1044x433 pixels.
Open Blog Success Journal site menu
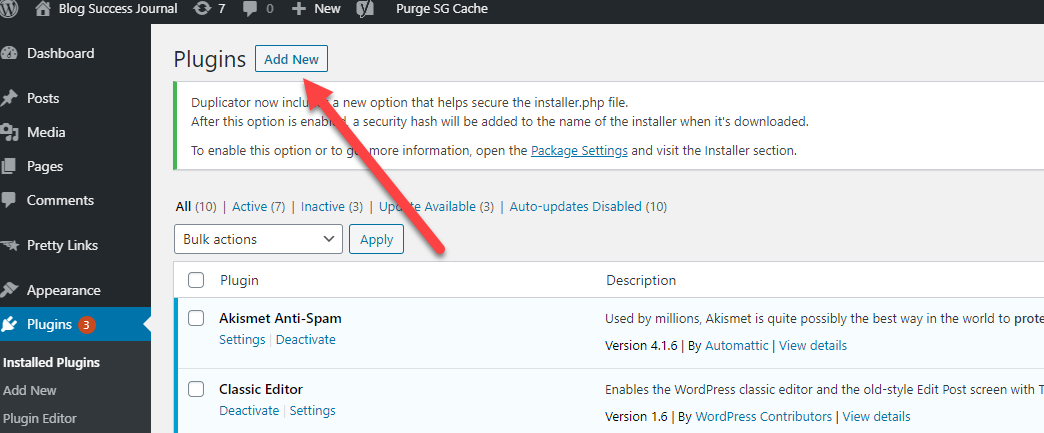coord(106,9)
